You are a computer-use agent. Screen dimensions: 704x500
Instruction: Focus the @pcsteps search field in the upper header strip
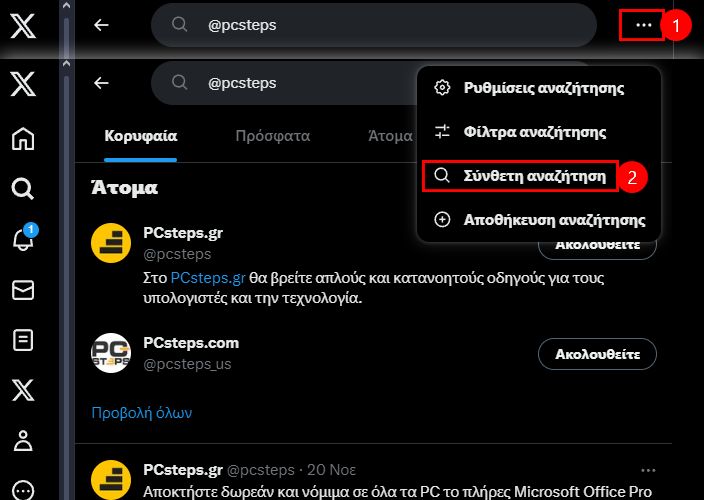tap(374, 25)
